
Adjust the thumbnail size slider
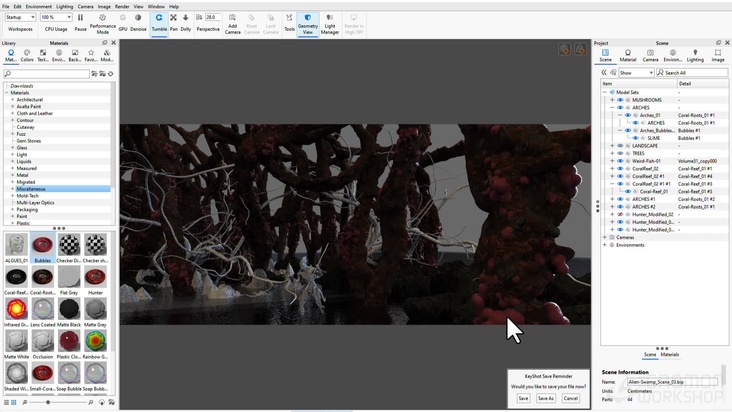click(48, 402)
